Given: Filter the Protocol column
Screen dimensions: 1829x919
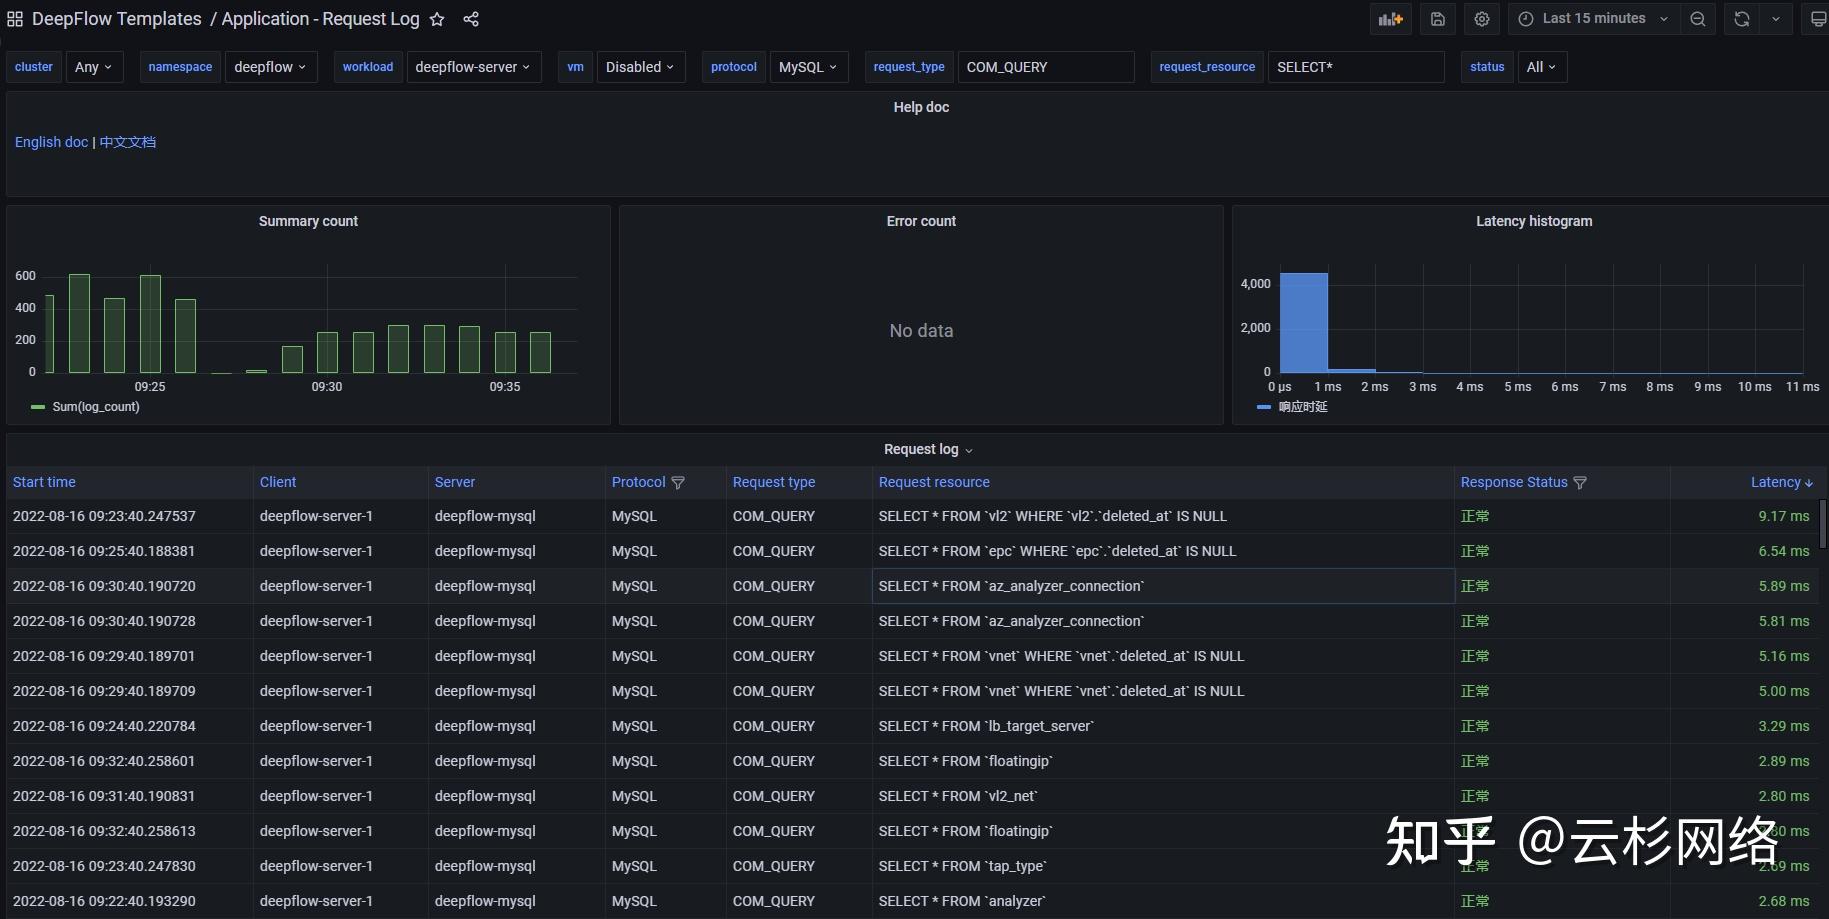Looking at the screenshot, I should point(678,482).
